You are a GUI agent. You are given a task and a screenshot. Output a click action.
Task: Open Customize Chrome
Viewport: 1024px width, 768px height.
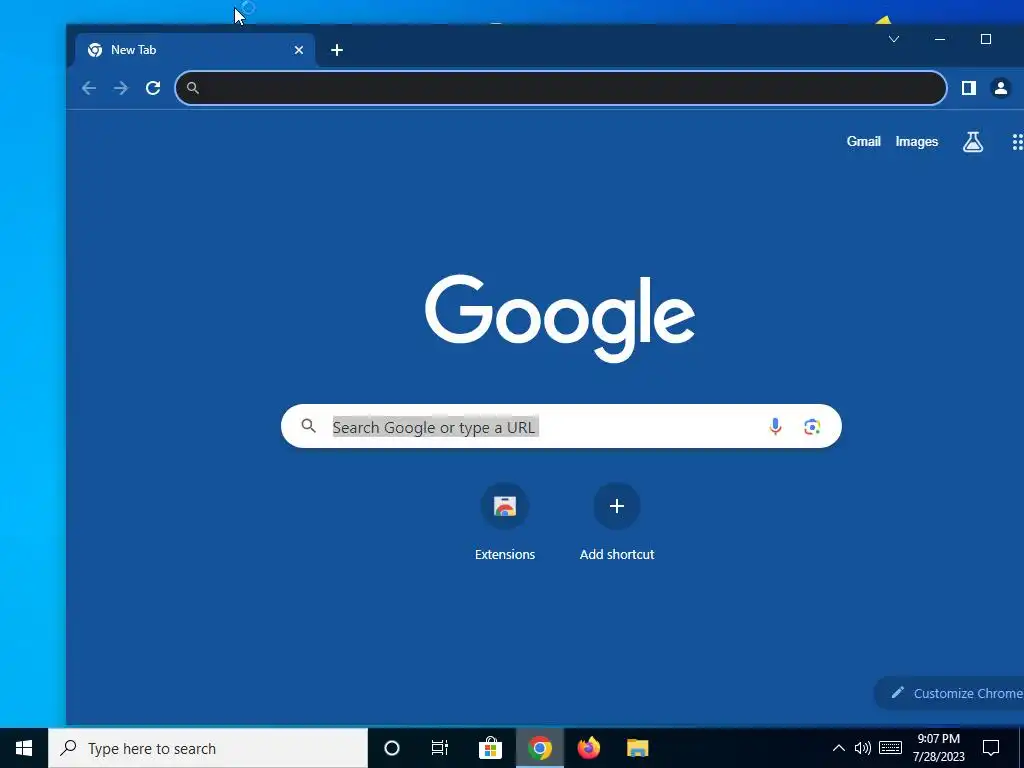click(949, 693)
